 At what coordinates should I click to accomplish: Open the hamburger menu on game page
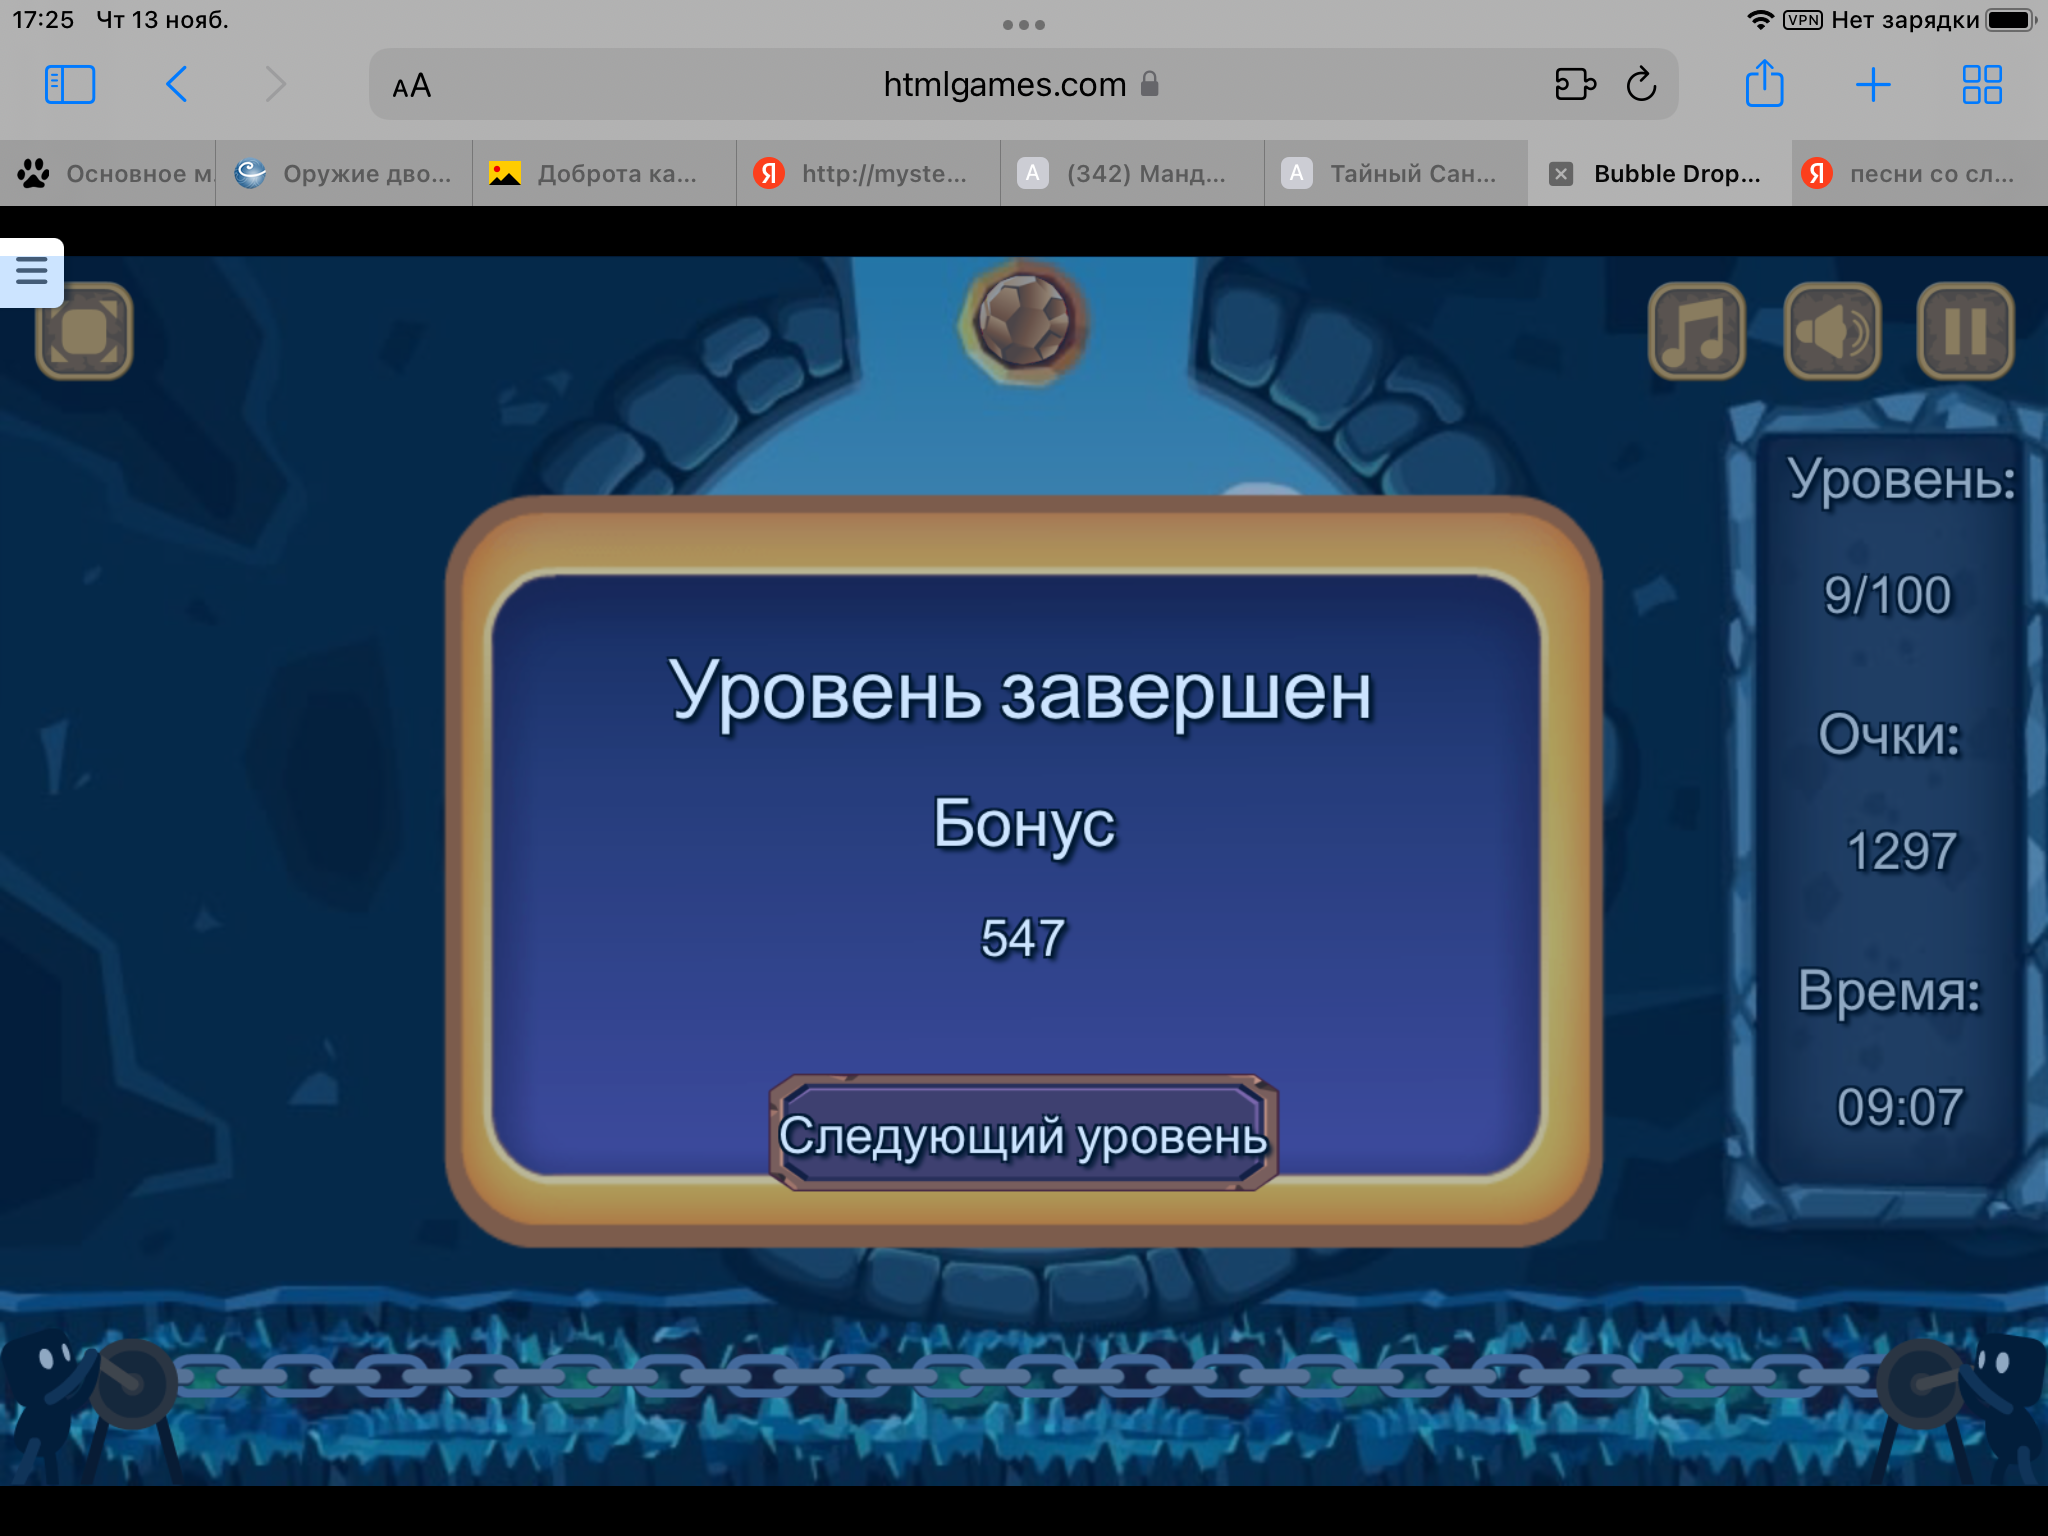[31, 271]
